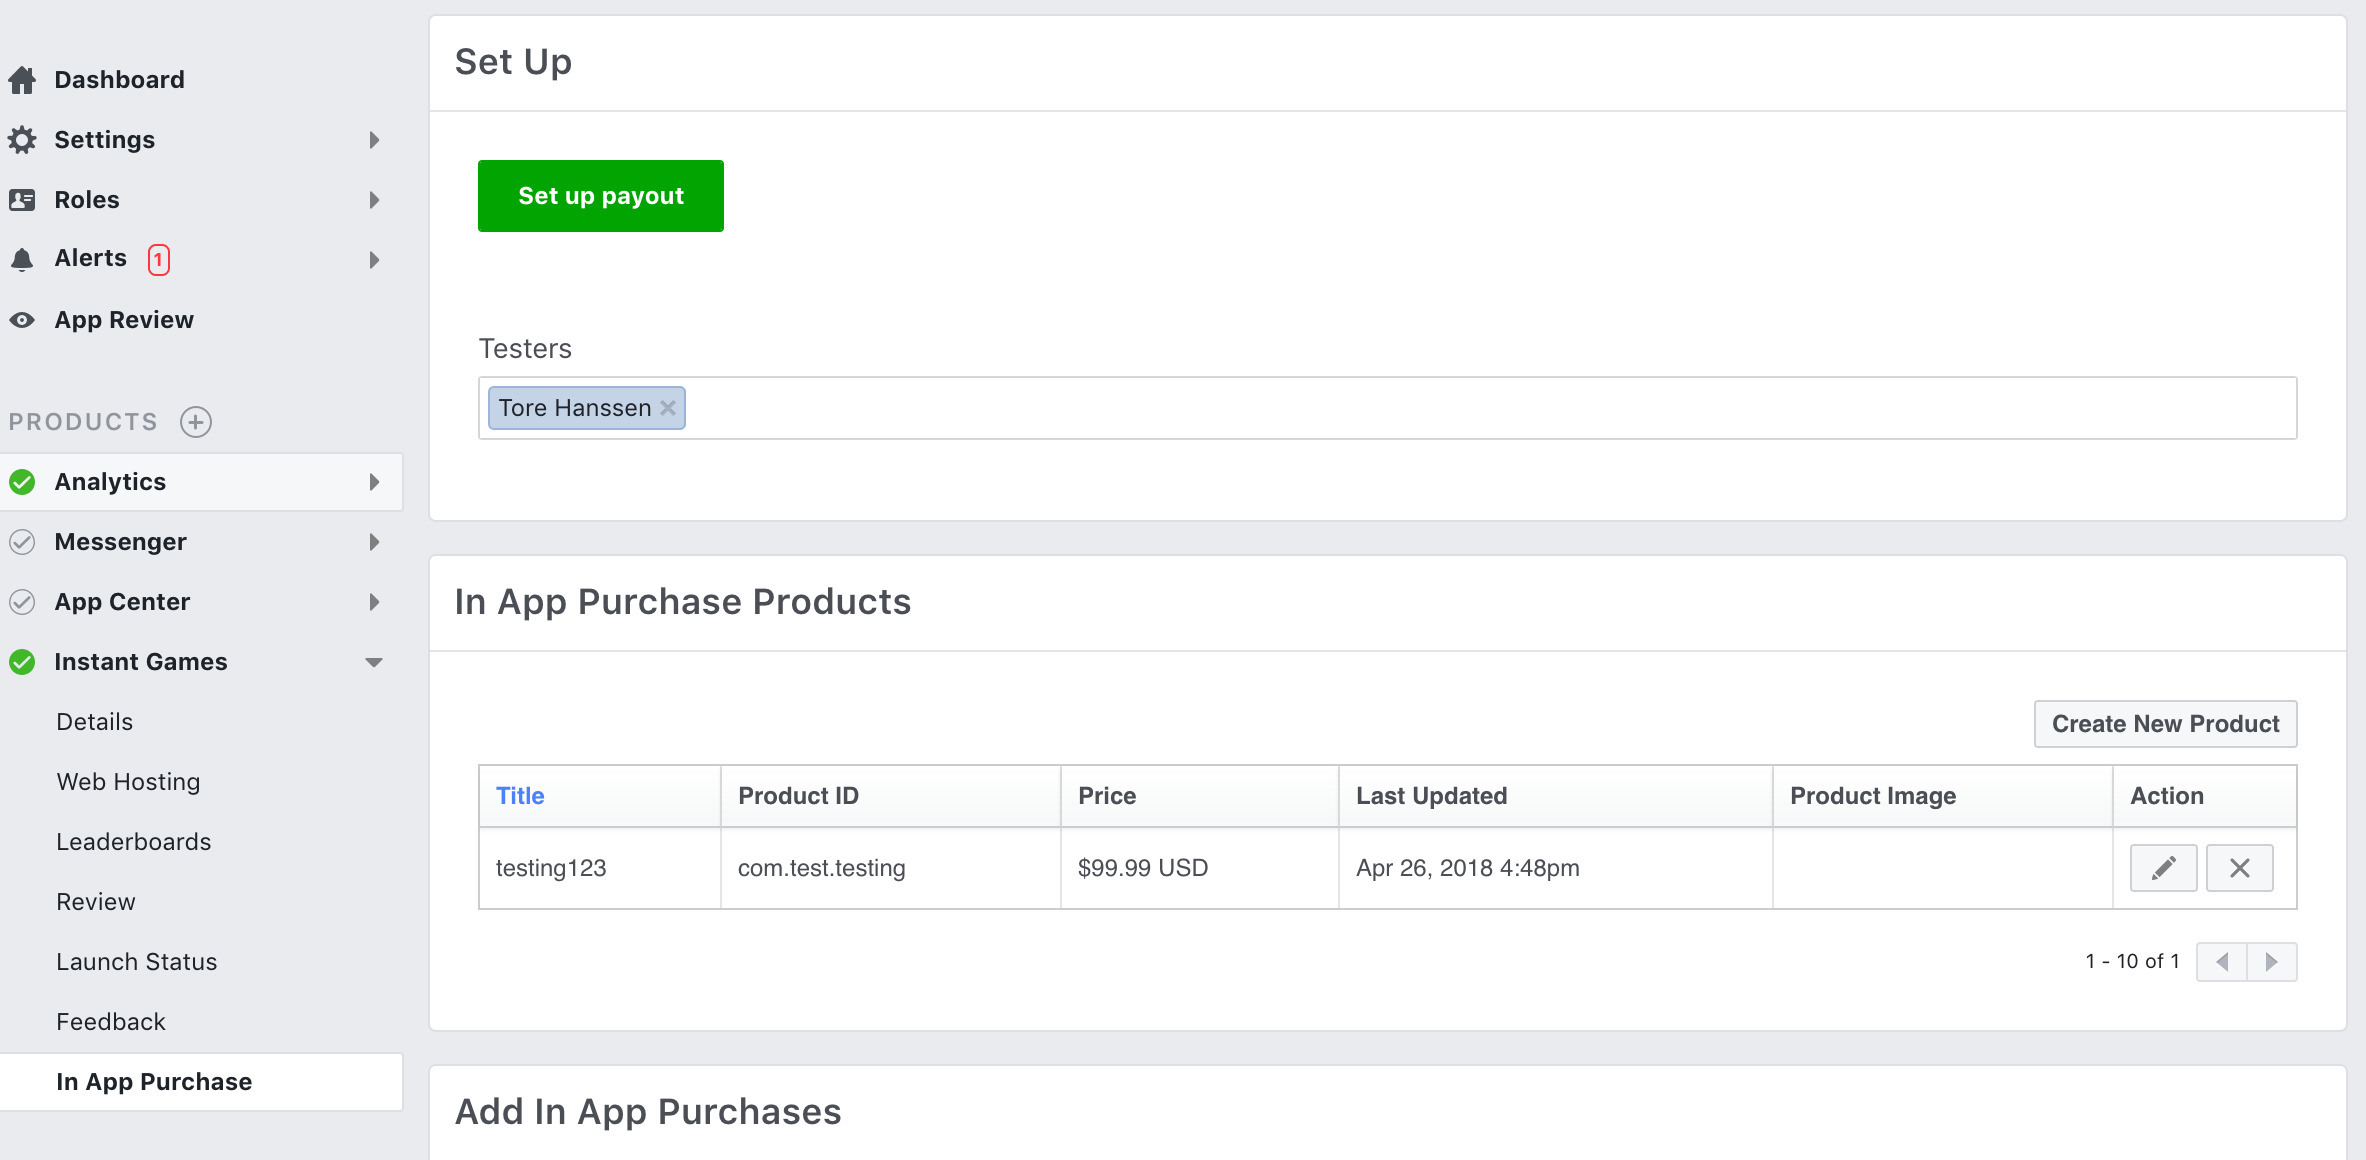Click the plus icon next to Products

[196, 422]
